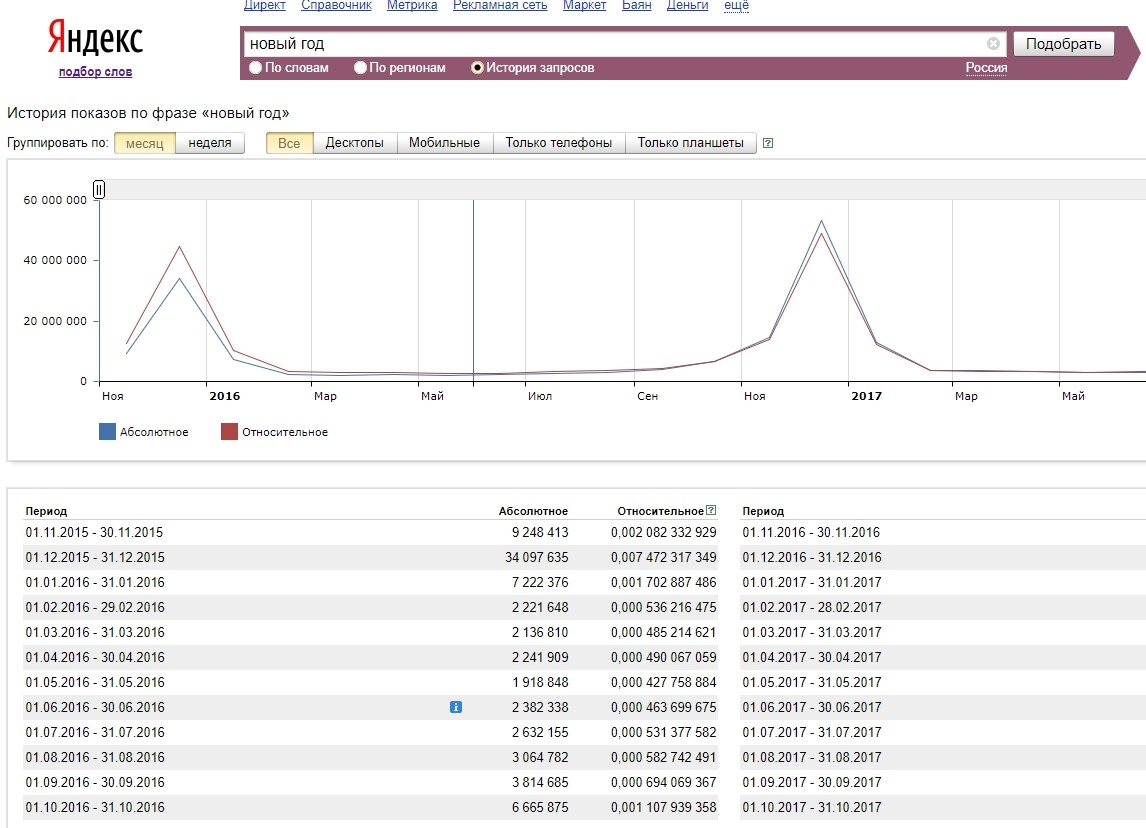Select the История запросов radio button

coord(478,68)
